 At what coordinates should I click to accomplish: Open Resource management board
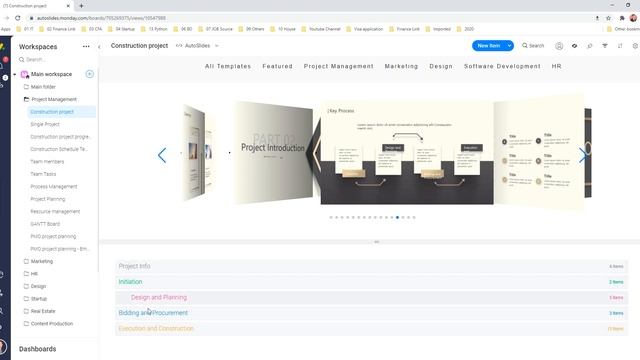[55, 211]
